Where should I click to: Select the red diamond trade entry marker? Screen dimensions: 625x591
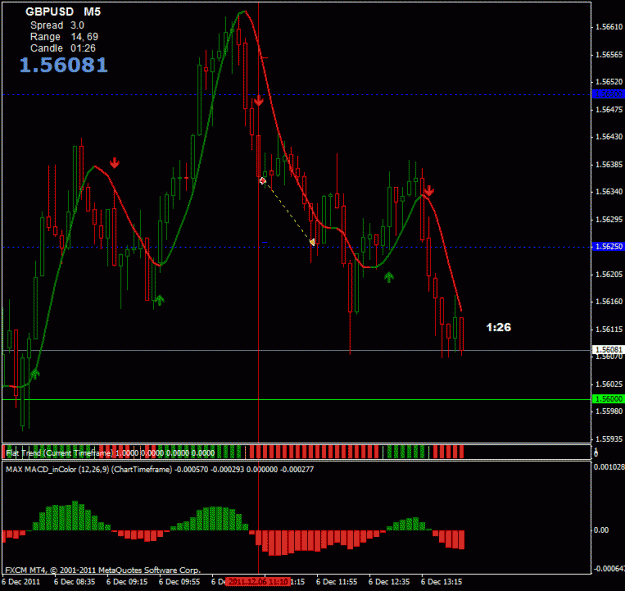pyautogui.click(x=262, y=181)
